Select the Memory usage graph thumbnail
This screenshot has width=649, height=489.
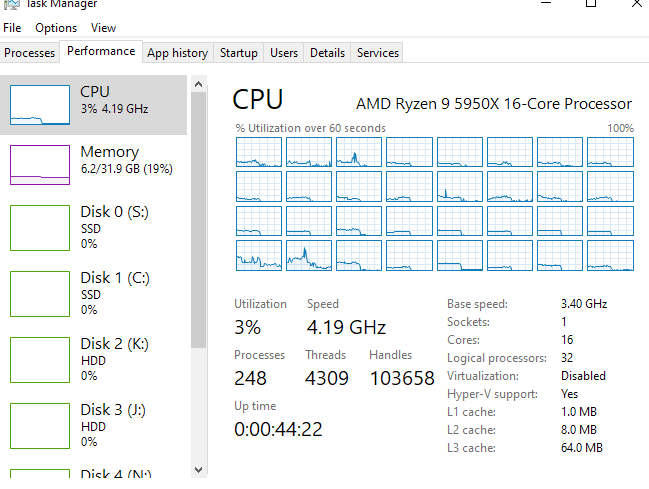(40, 165)
